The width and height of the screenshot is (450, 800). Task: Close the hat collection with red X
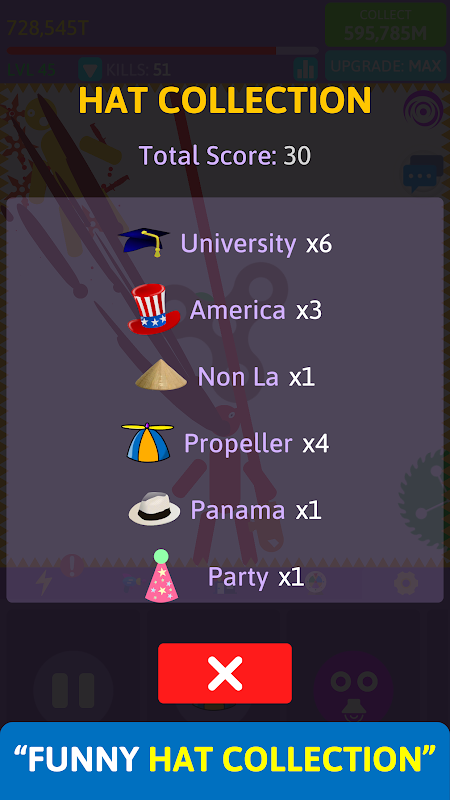[x=224, y=673]
